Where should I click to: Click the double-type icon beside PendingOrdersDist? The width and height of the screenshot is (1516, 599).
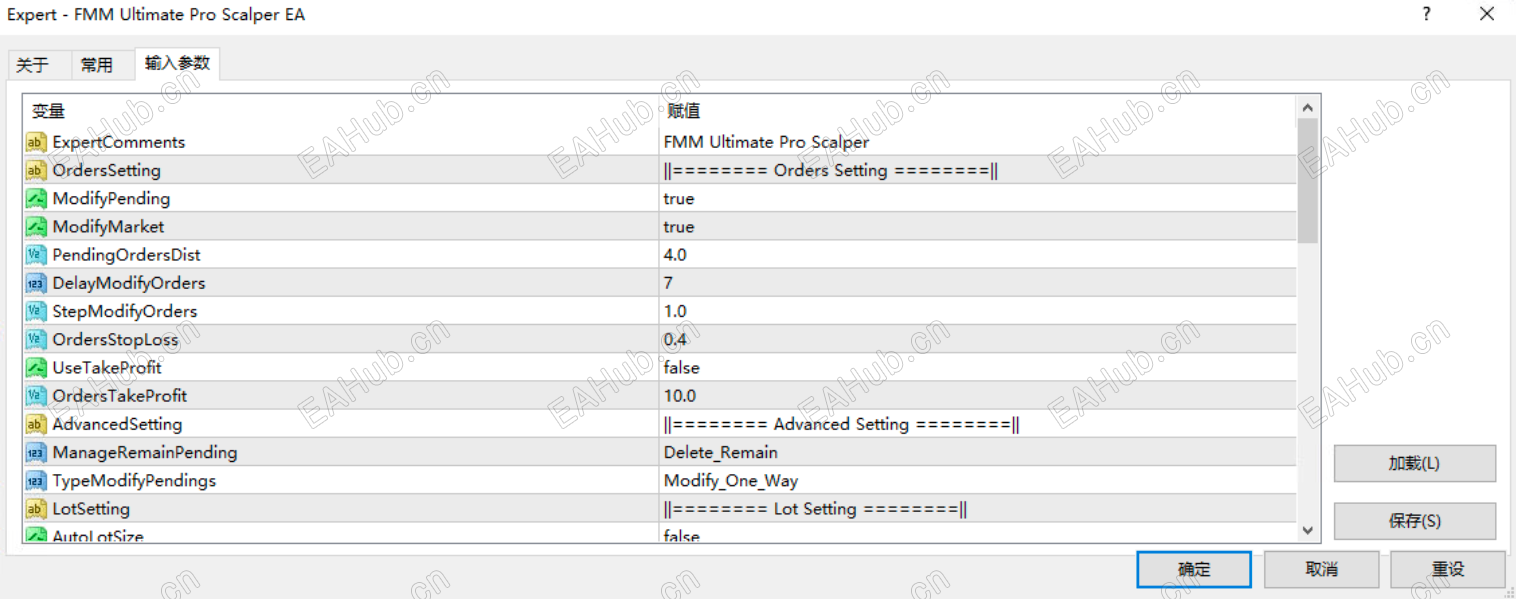click(37, 255)
